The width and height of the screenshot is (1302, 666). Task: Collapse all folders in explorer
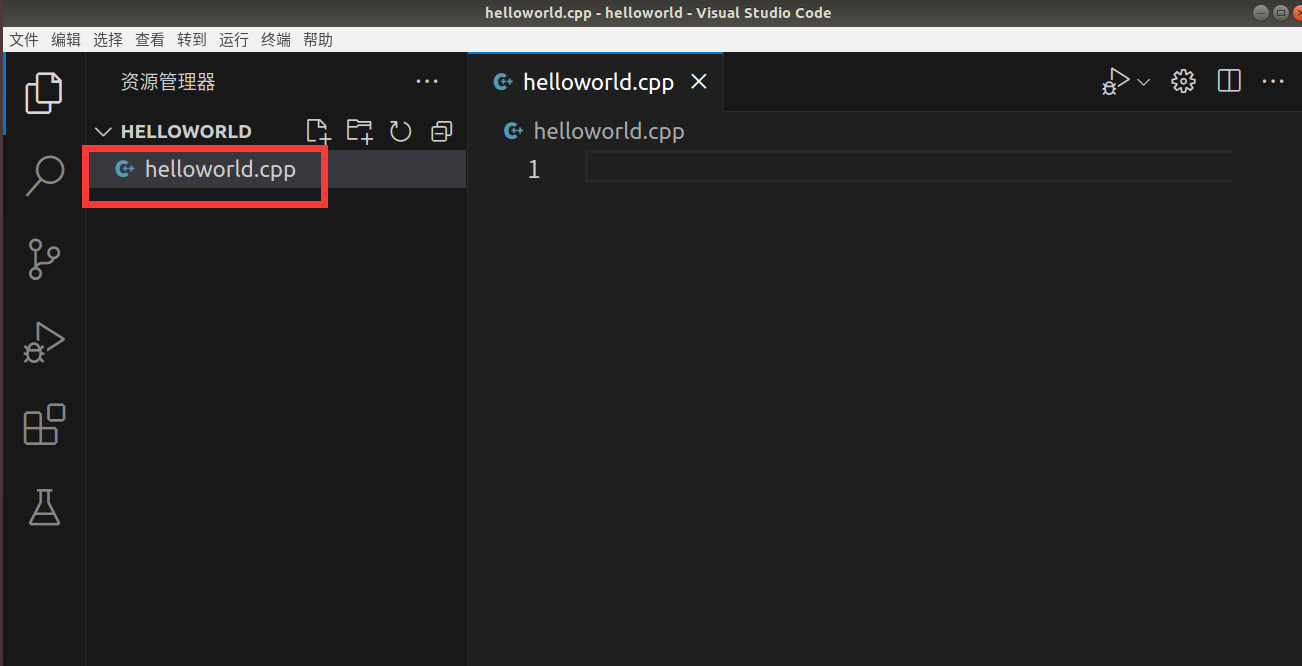[x=441, y=131]
